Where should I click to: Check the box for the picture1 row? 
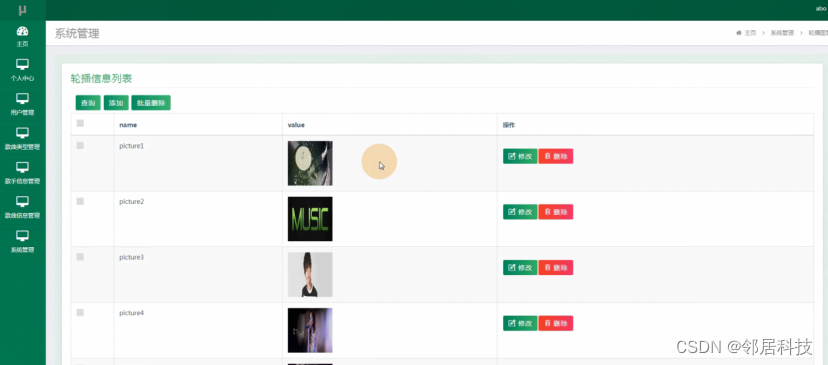pos(80,146)
